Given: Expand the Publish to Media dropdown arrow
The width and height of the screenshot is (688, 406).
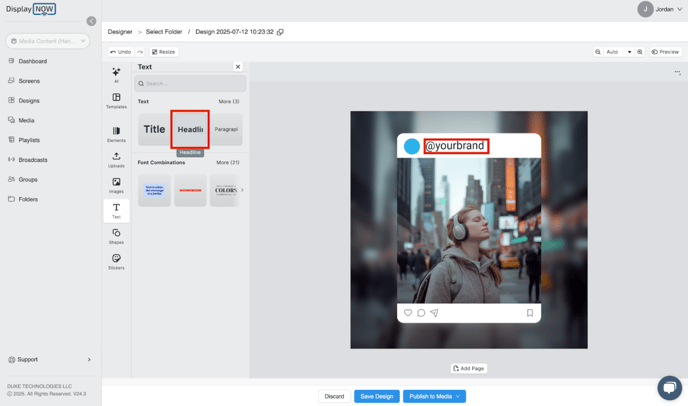Looking at the screenshot, I should [x=458, y=396].
